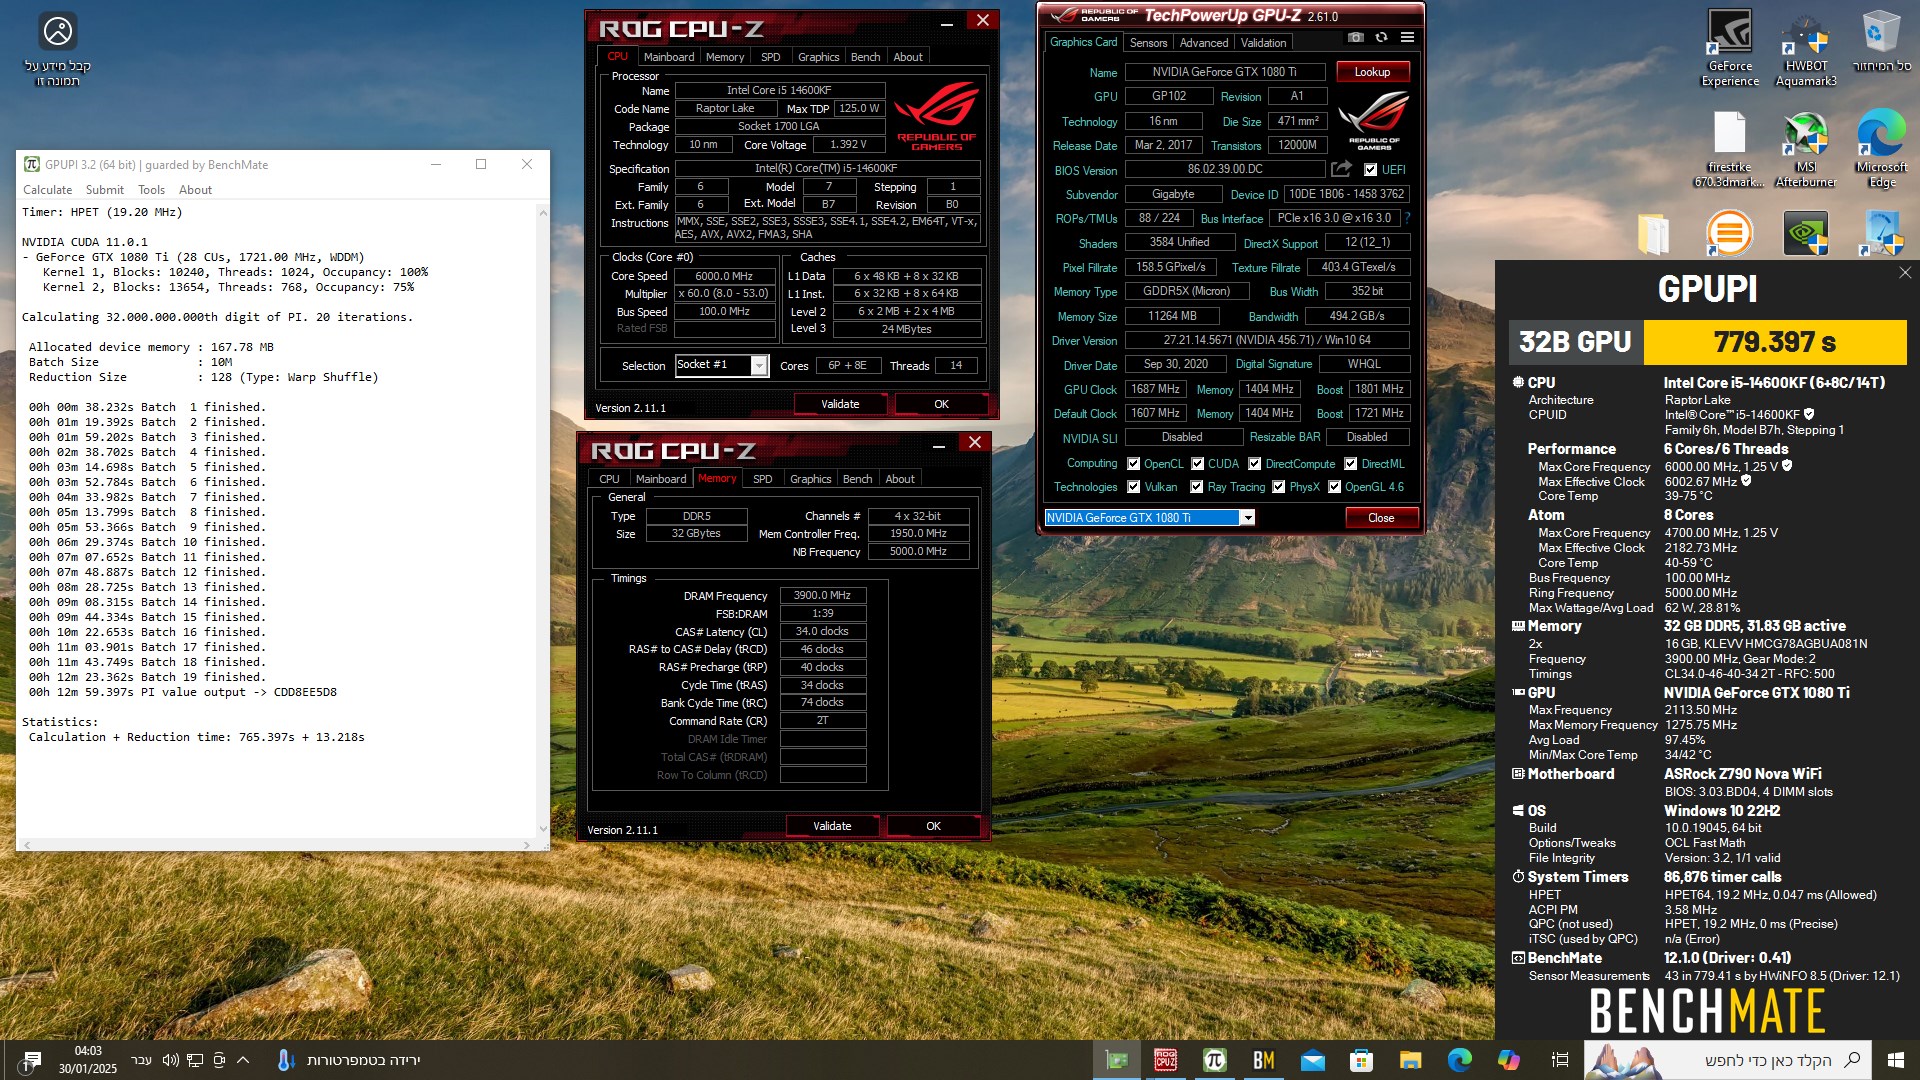
Task: Open the Tools menu in GPUPI
Action: click(x=151, y=190)
